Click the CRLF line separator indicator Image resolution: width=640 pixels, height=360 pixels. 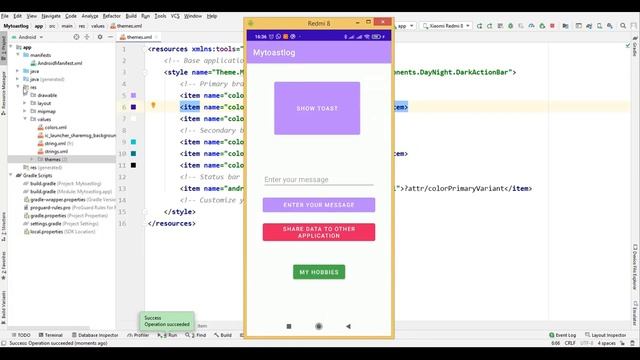tap(570, 343)
